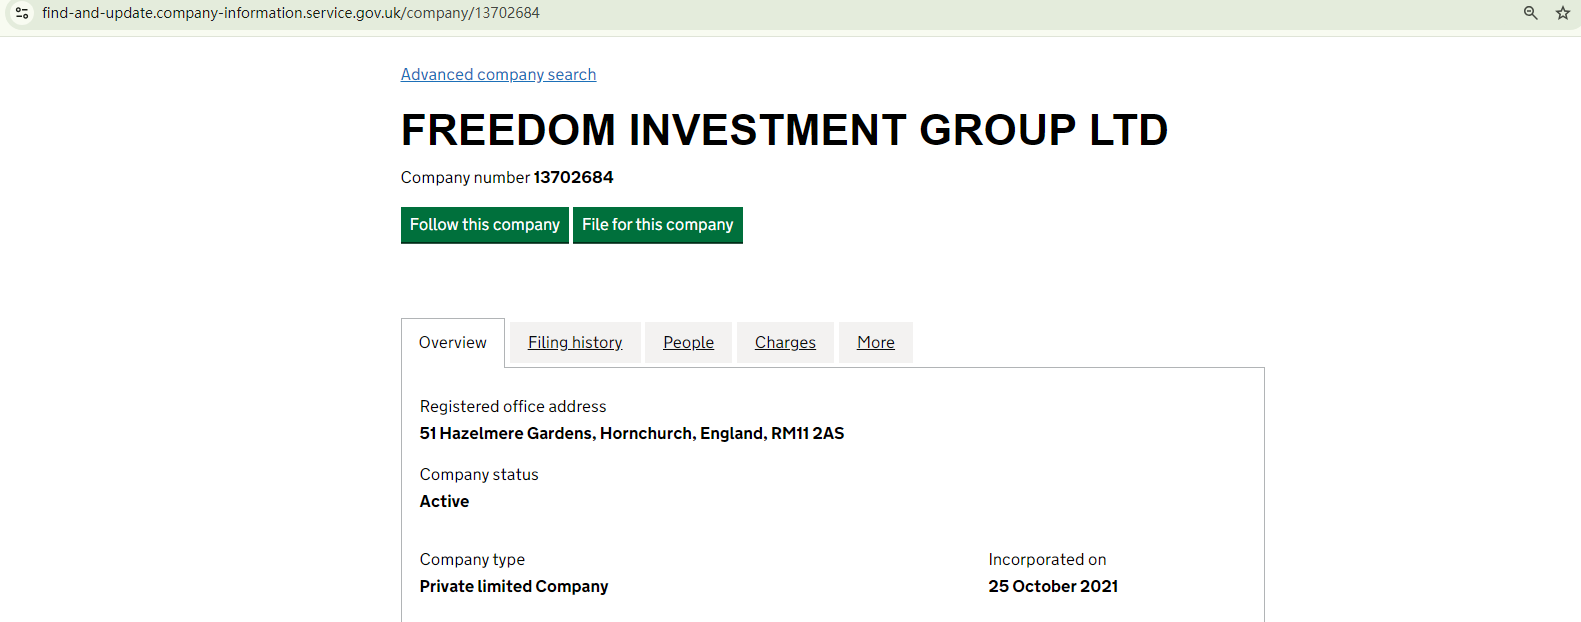Click the Registered office address label
Image resolution: width=1581 pixels, height=622 pixels.
coord(512,407)
